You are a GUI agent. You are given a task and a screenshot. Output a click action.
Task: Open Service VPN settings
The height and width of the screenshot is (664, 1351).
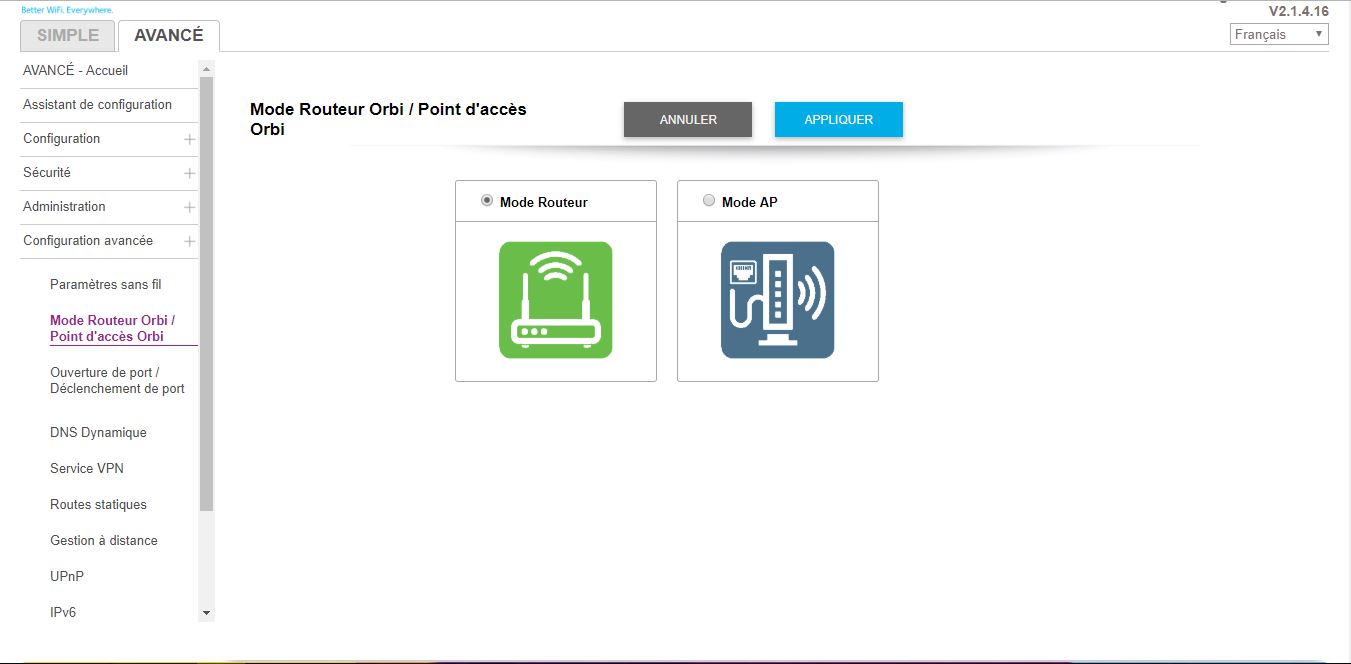(87, 468)
